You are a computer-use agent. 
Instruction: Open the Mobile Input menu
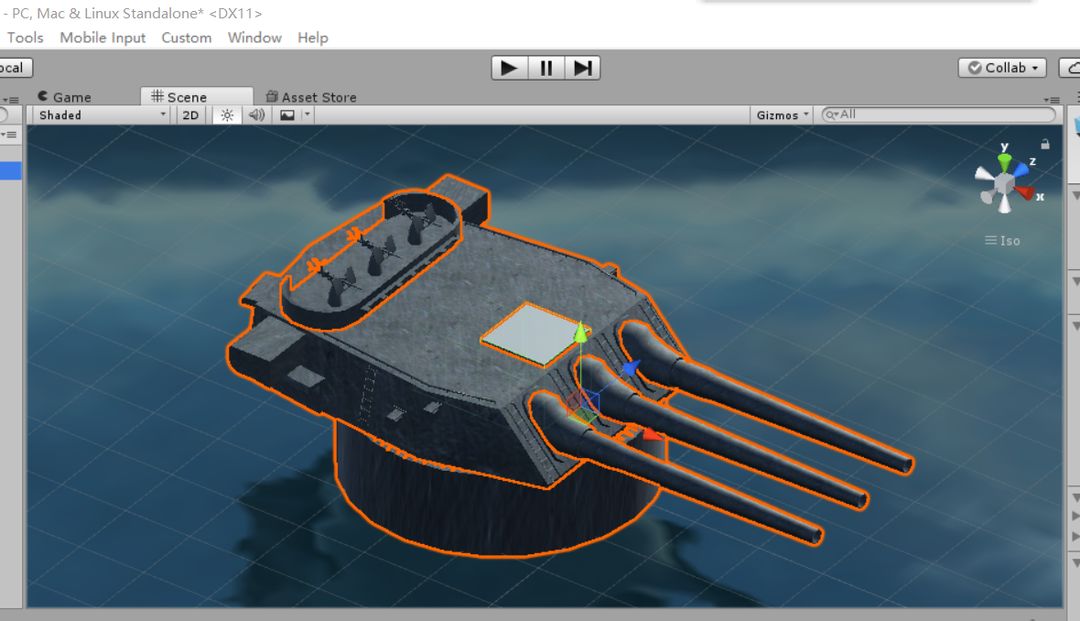point(103,38)
